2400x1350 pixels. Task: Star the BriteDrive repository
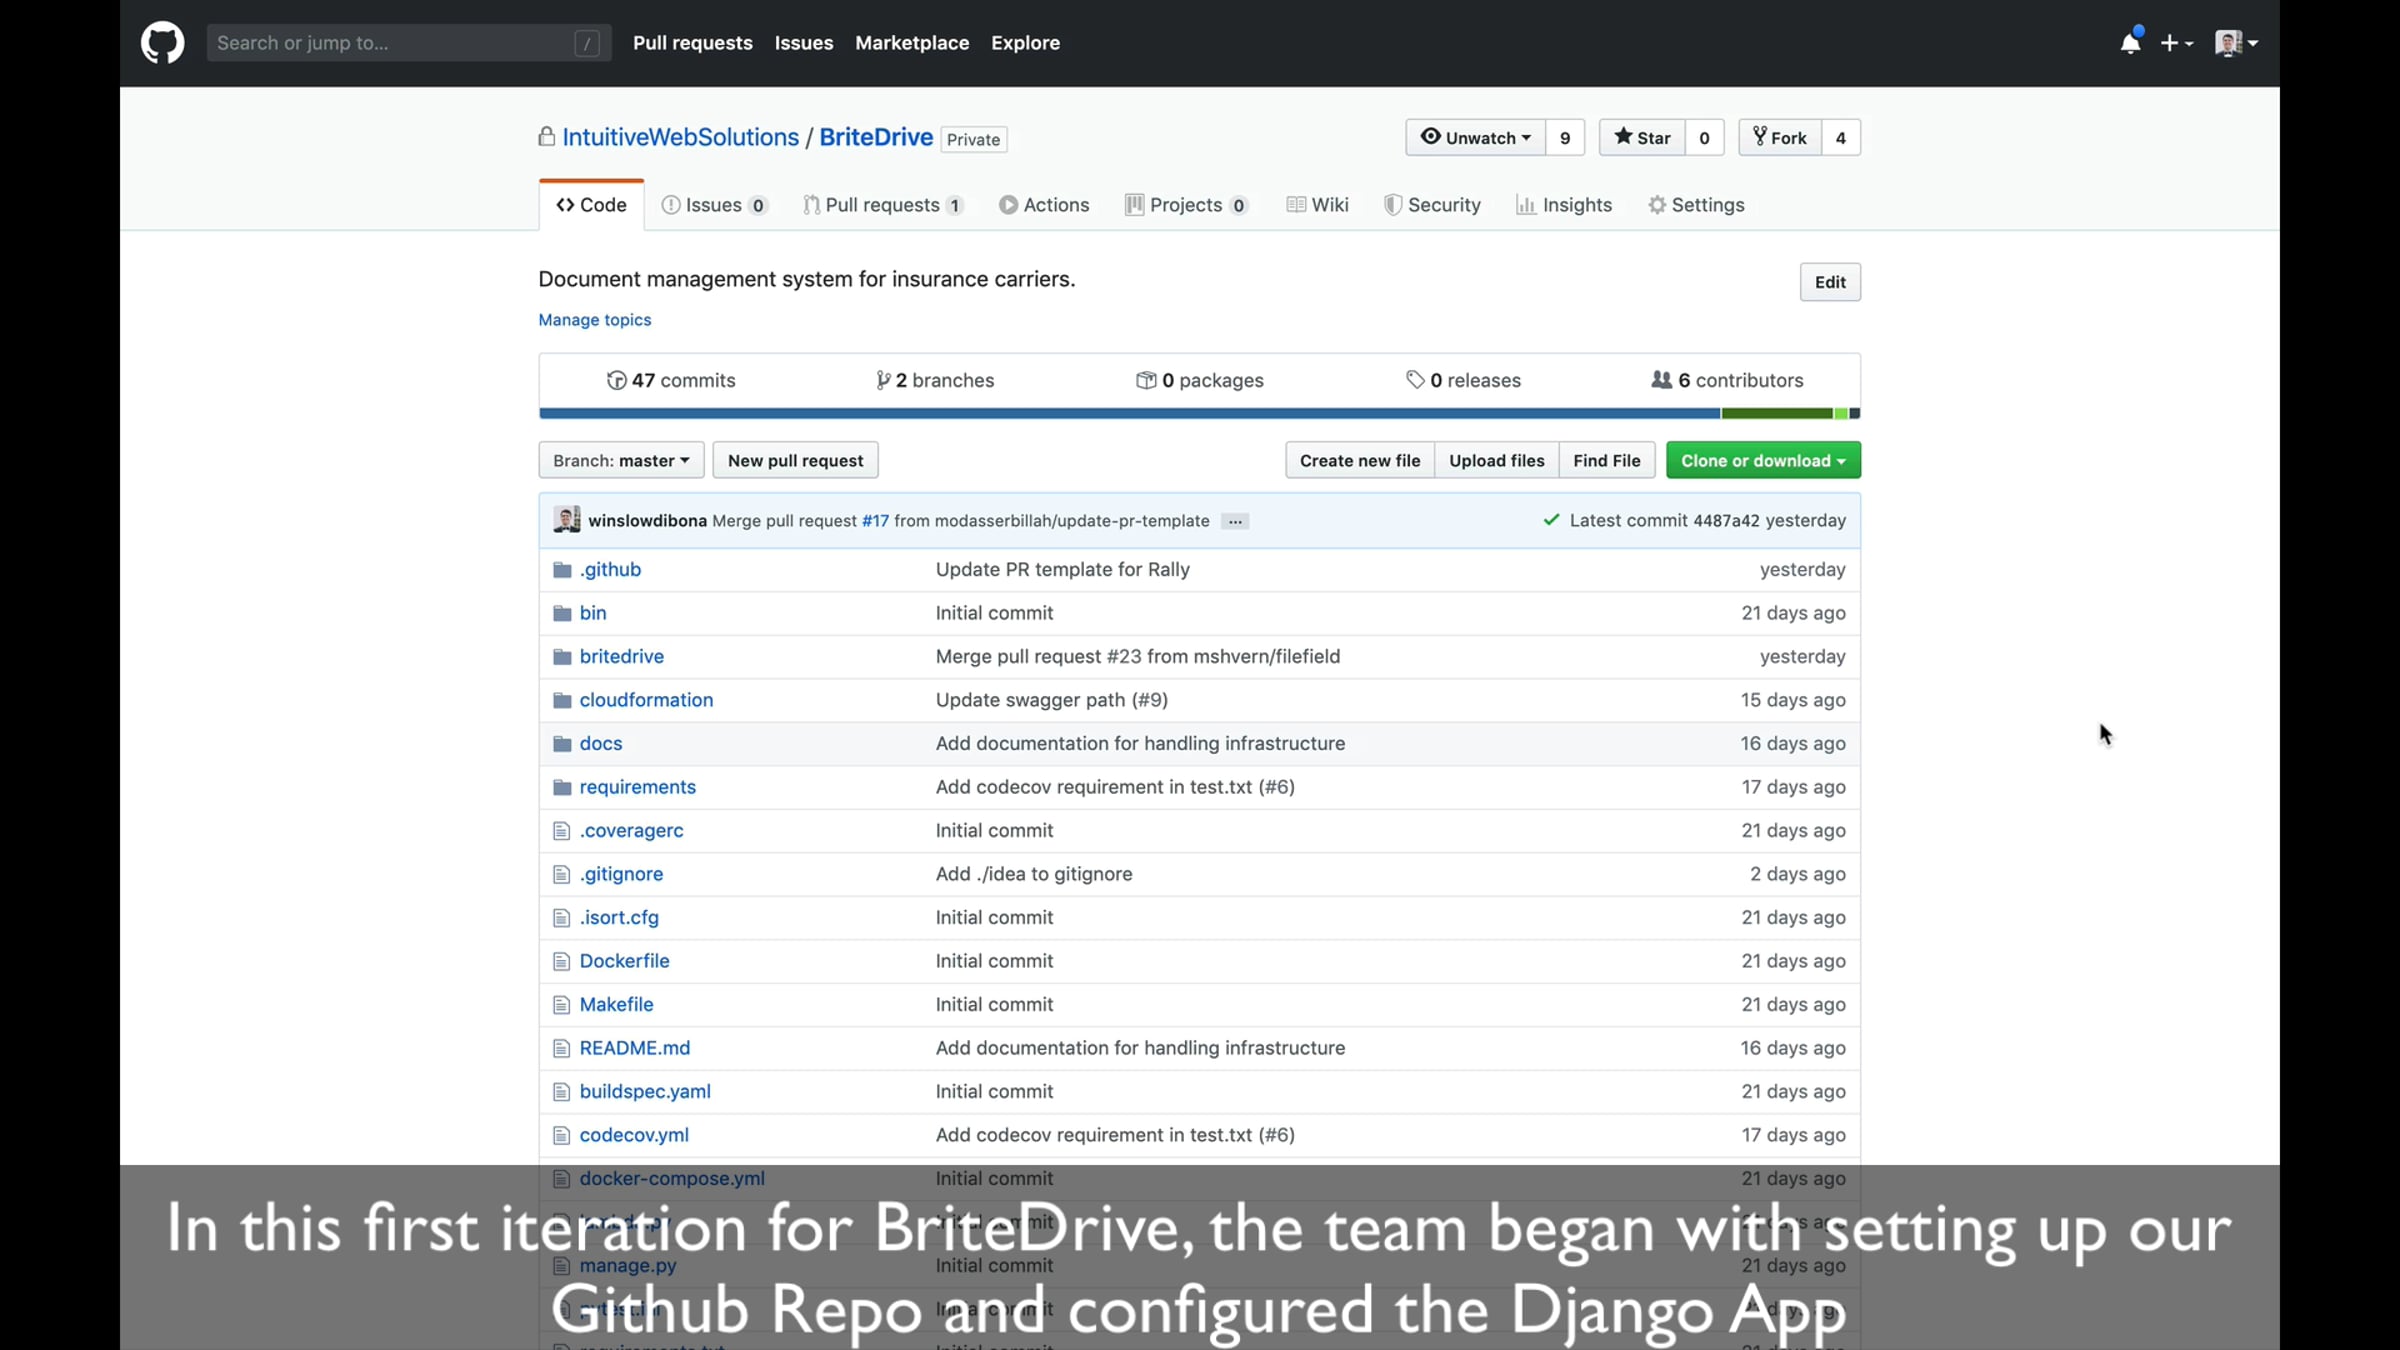coord(1642,138)
